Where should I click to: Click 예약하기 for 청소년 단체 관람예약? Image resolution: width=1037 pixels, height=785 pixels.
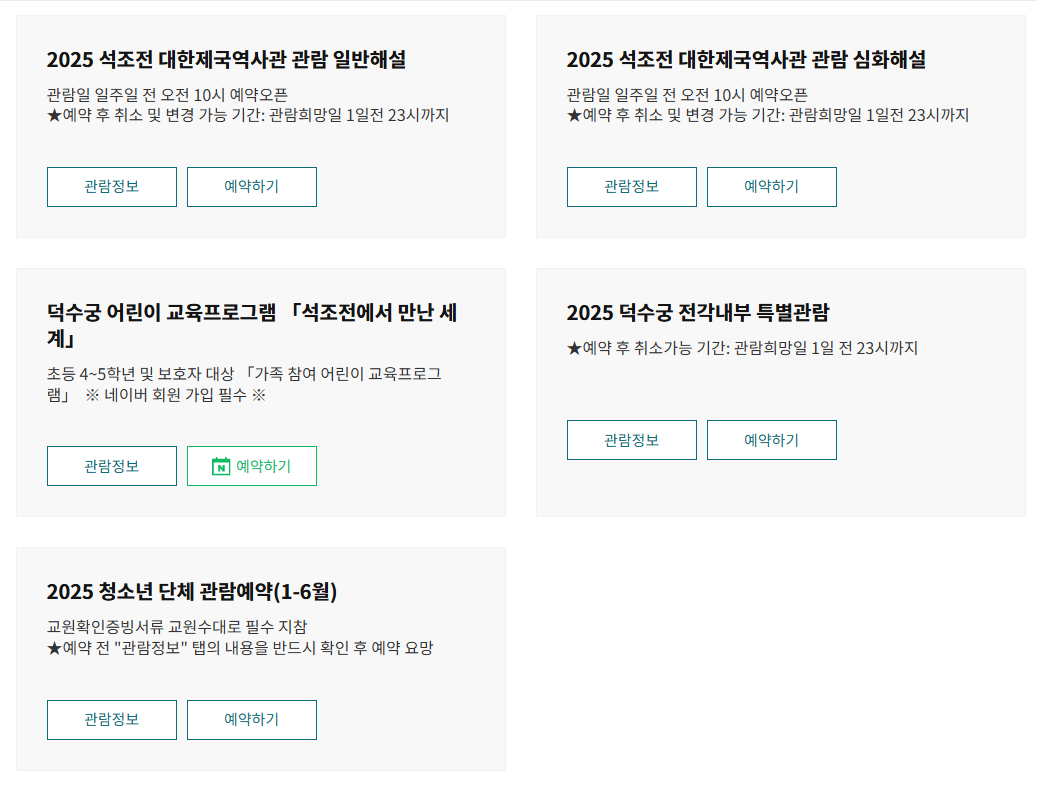tap(251, 719)
